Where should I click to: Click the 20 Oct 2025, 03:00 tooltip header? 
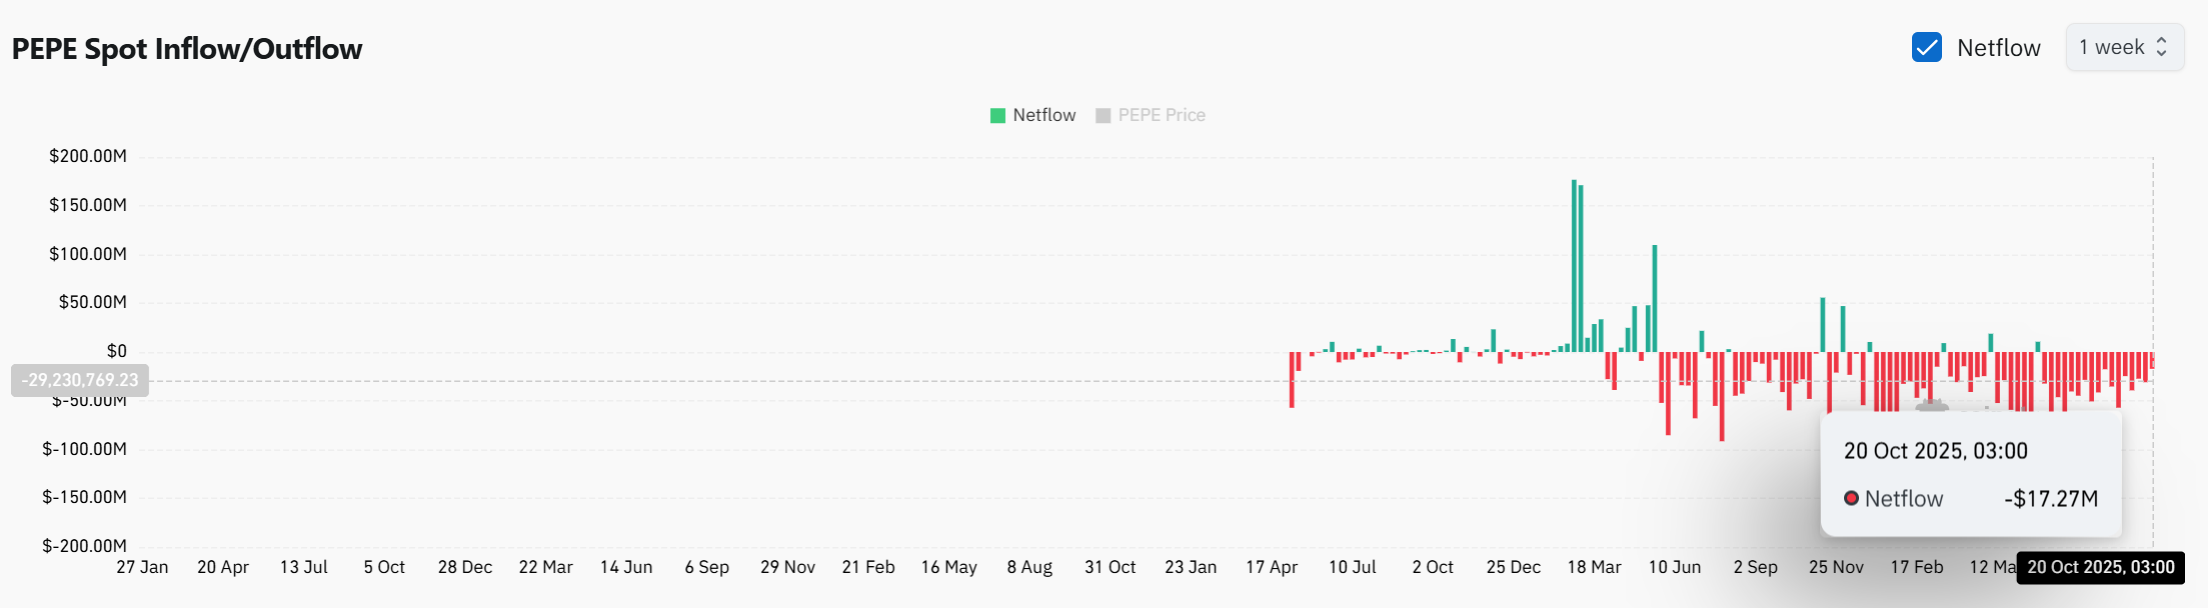pos(1935,451)
